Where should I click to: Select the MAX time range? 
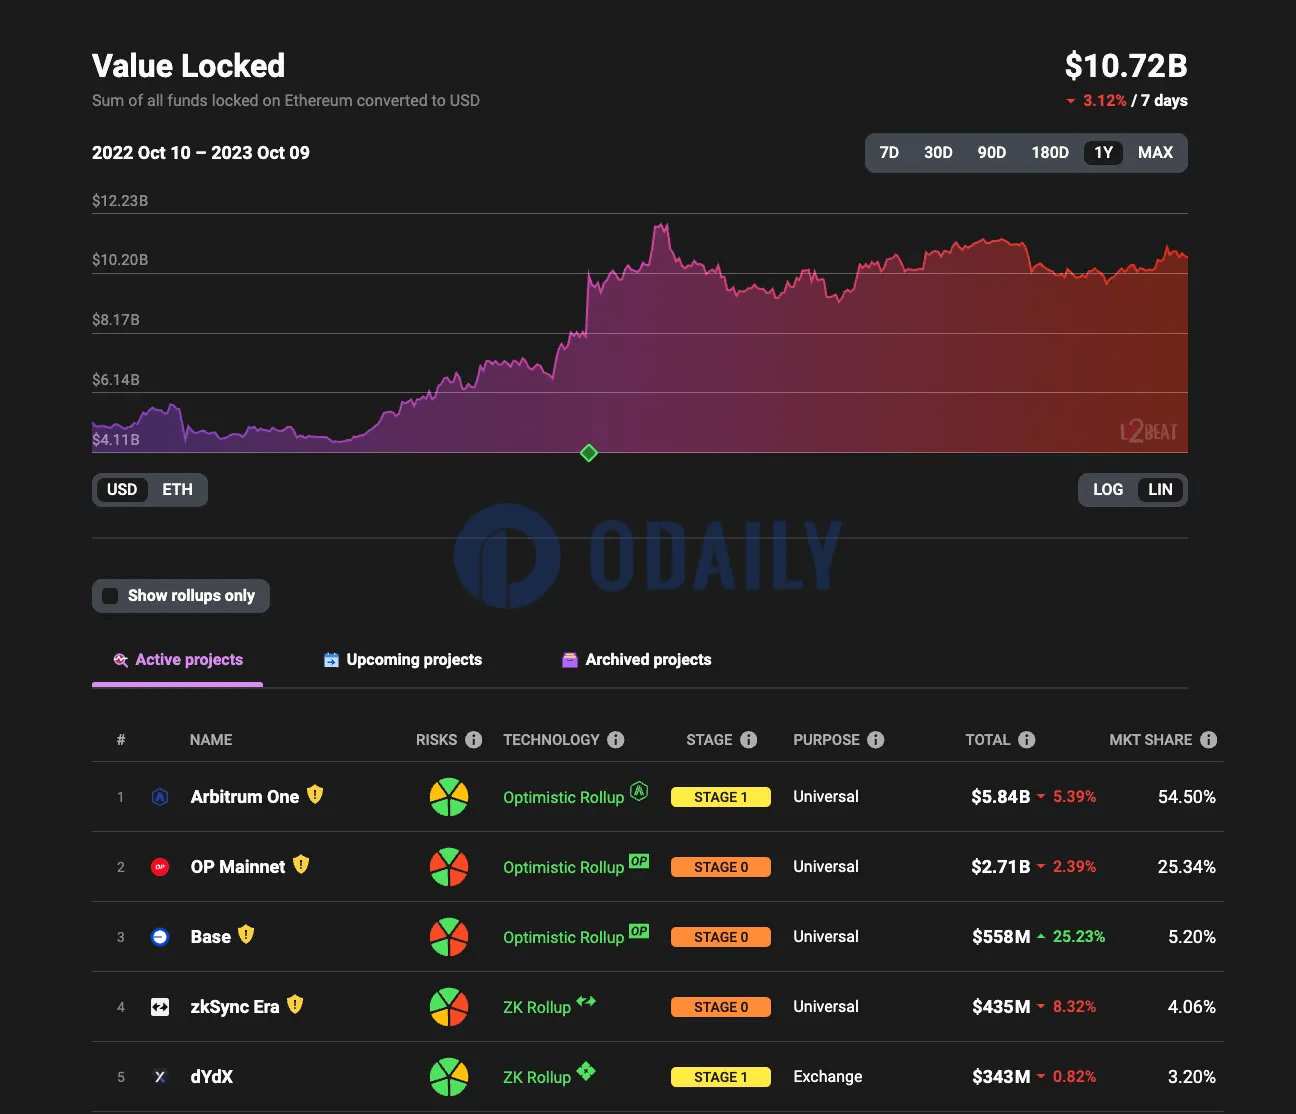(1155, 152)
